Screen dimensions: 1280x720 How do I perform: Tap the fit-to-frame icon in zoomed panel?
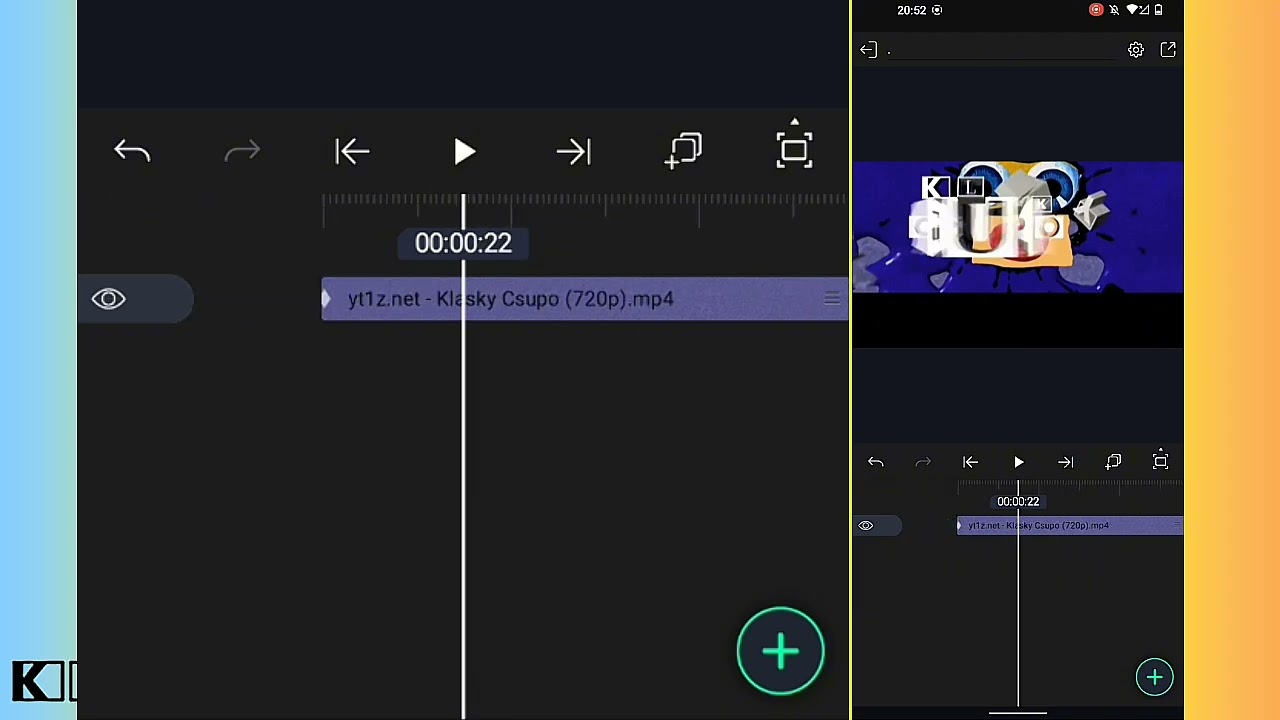tap(795, 147)
